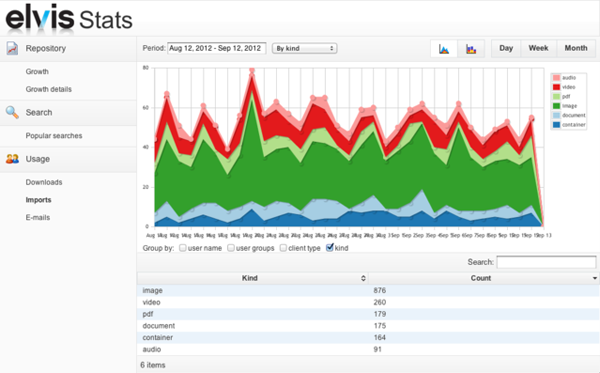The image size is (600, 373).
Task: Click the count value 91
Action: click(377, 349)
